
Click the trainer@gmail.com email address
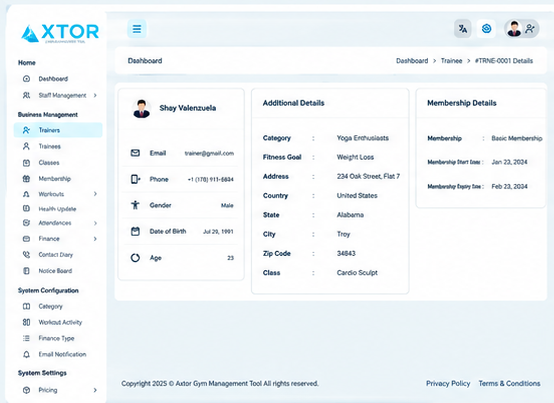tap(209, 153)
